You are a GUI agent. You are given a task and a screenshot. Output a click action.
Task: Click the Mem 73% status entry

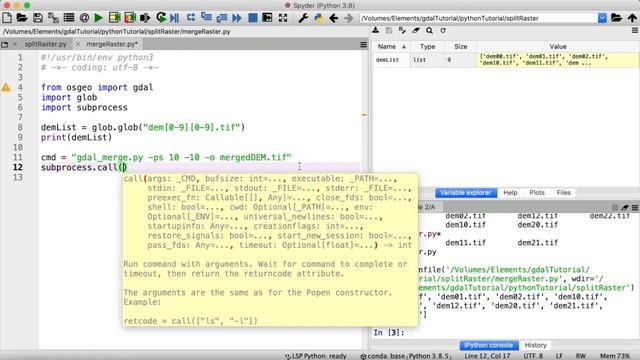click(615, 356)
